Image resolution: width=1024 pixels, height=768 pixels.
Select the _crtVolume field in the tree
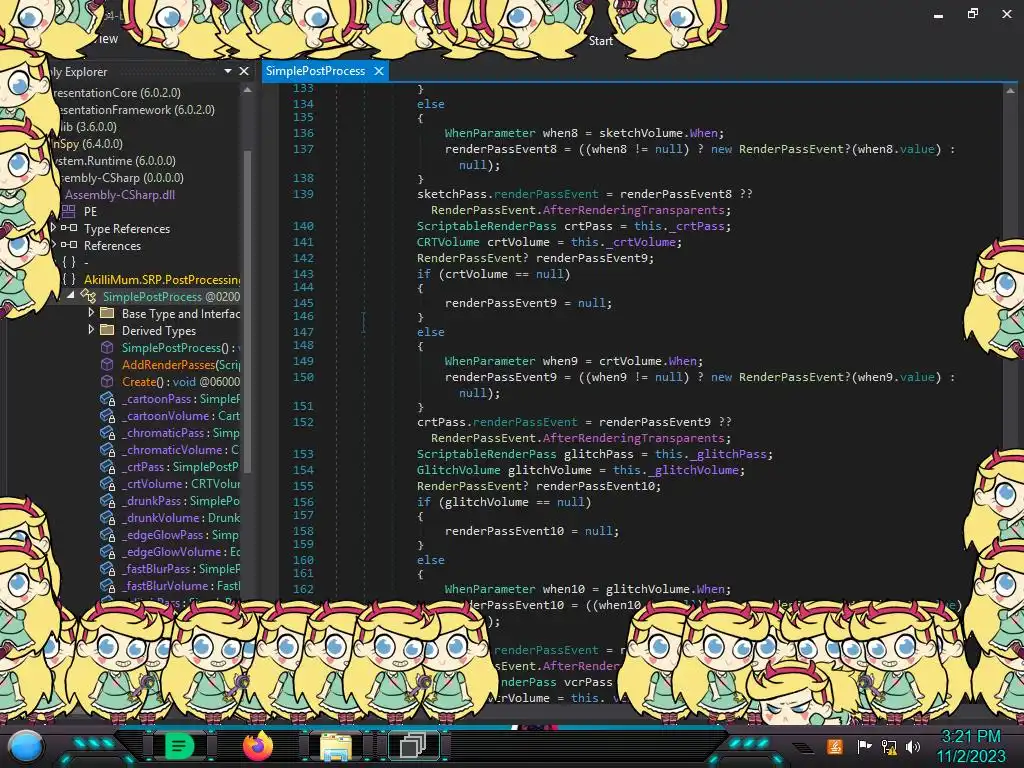tap(181, 484)
